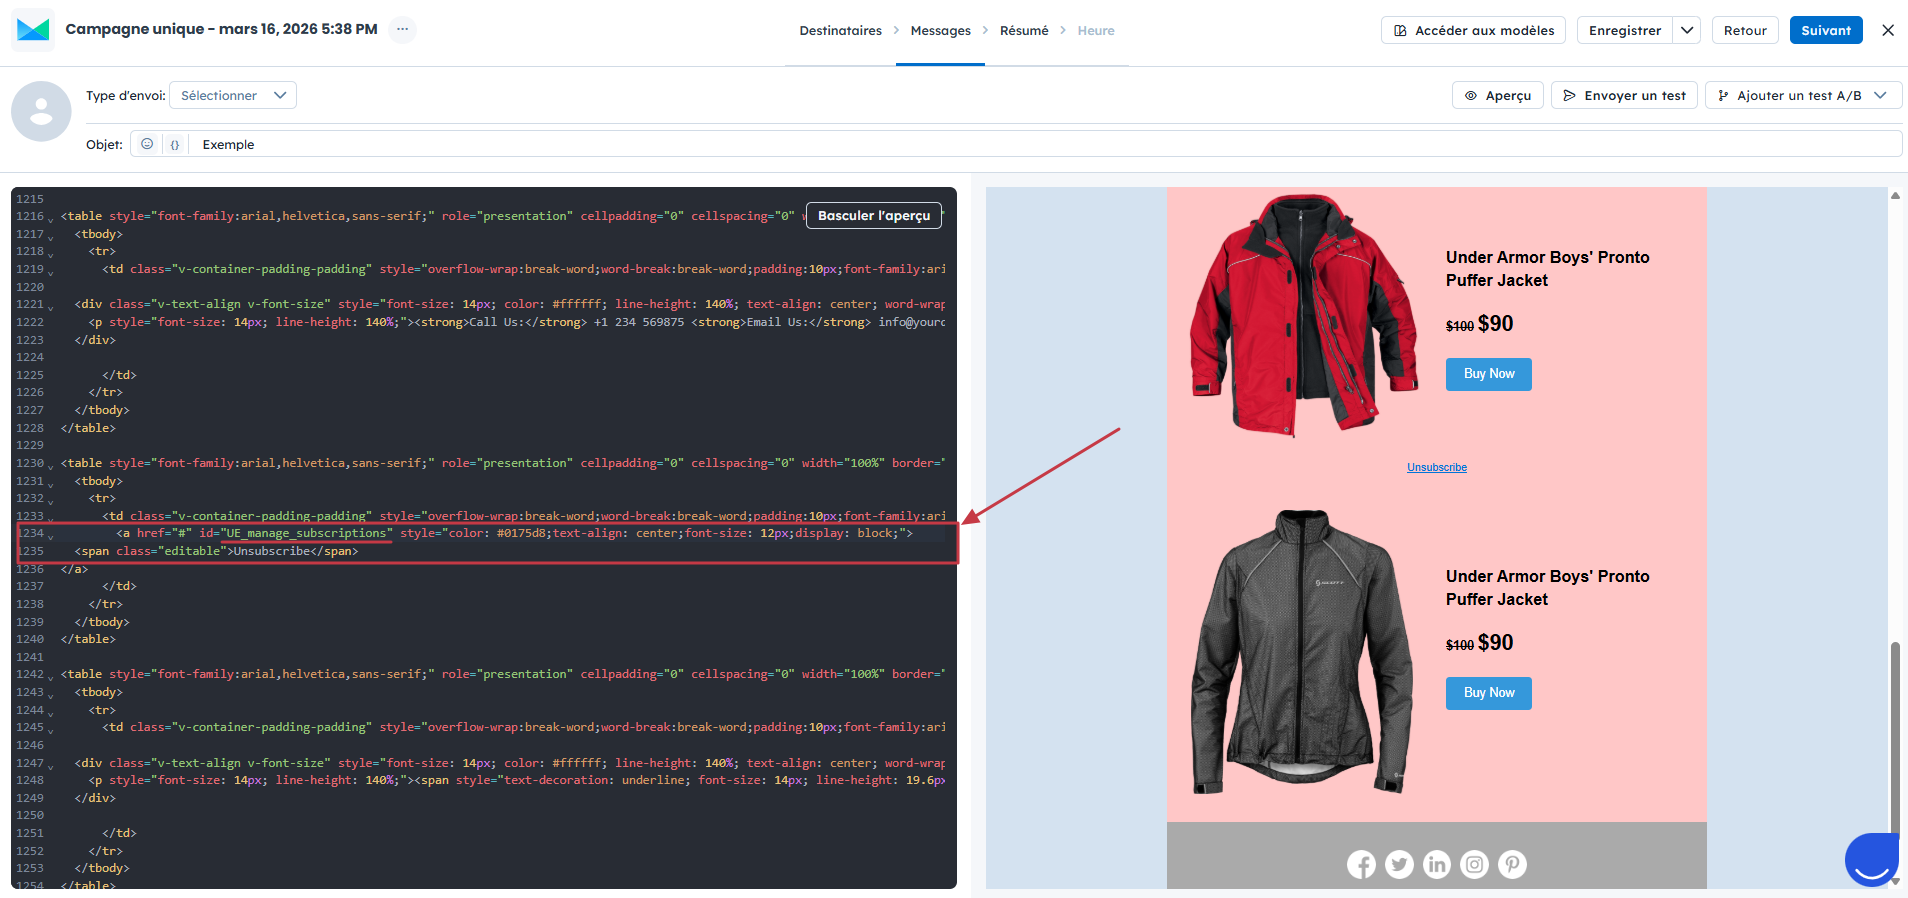Open the emoji picker for the subject

(x=147, y=144)
